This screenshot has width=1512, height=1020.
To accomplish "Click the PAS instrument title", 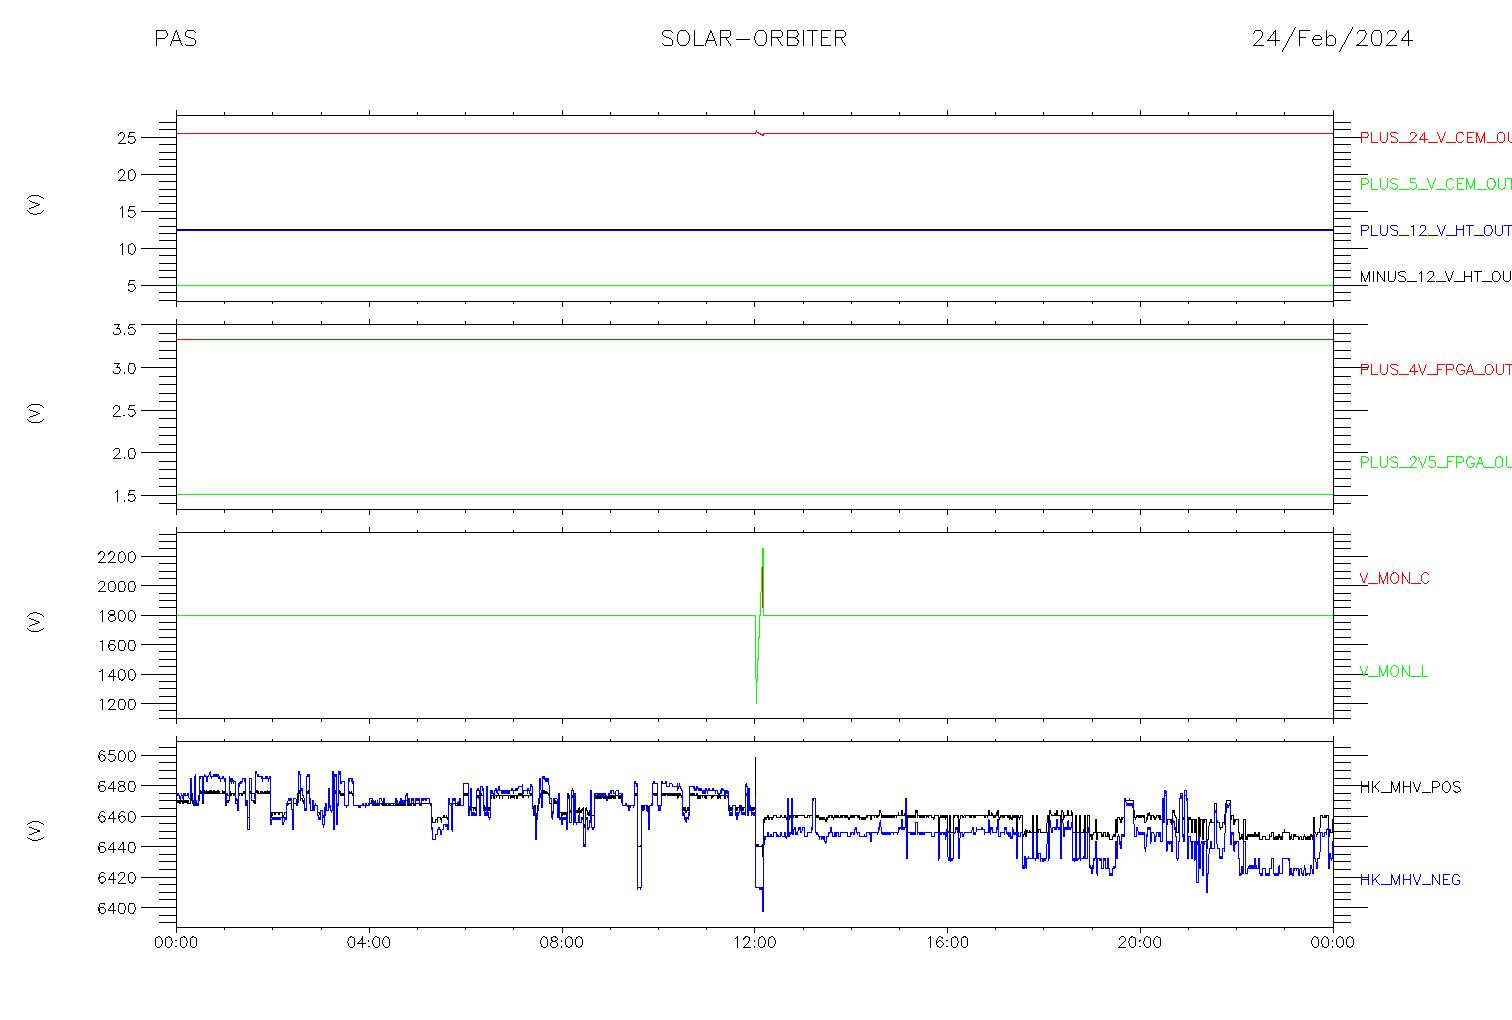I will [x=176, y=39].
